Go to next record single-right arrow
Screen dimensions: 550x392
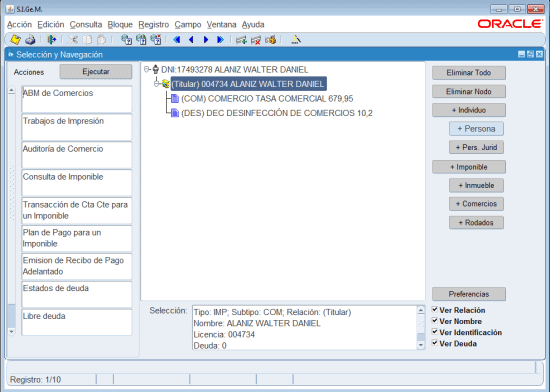pos(206,40)
